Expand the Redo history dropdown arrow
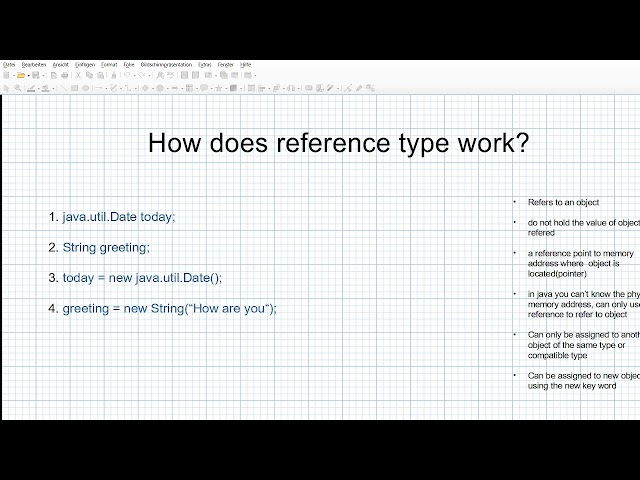Viewport: 640px width, 480px height. coord(149,76)
